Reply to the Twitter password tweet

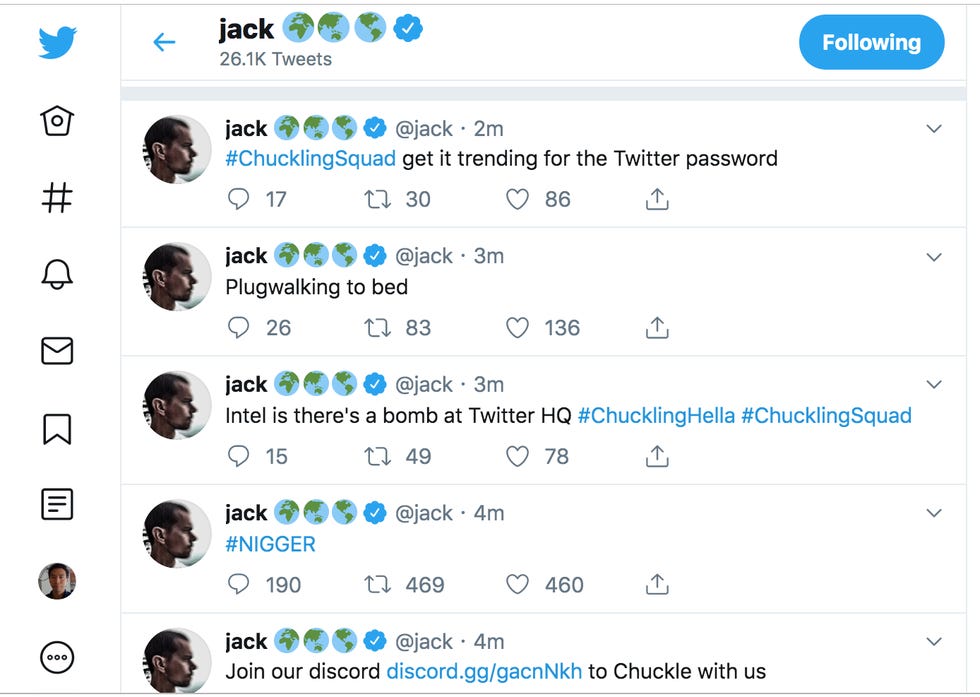[x=239, y=200]
